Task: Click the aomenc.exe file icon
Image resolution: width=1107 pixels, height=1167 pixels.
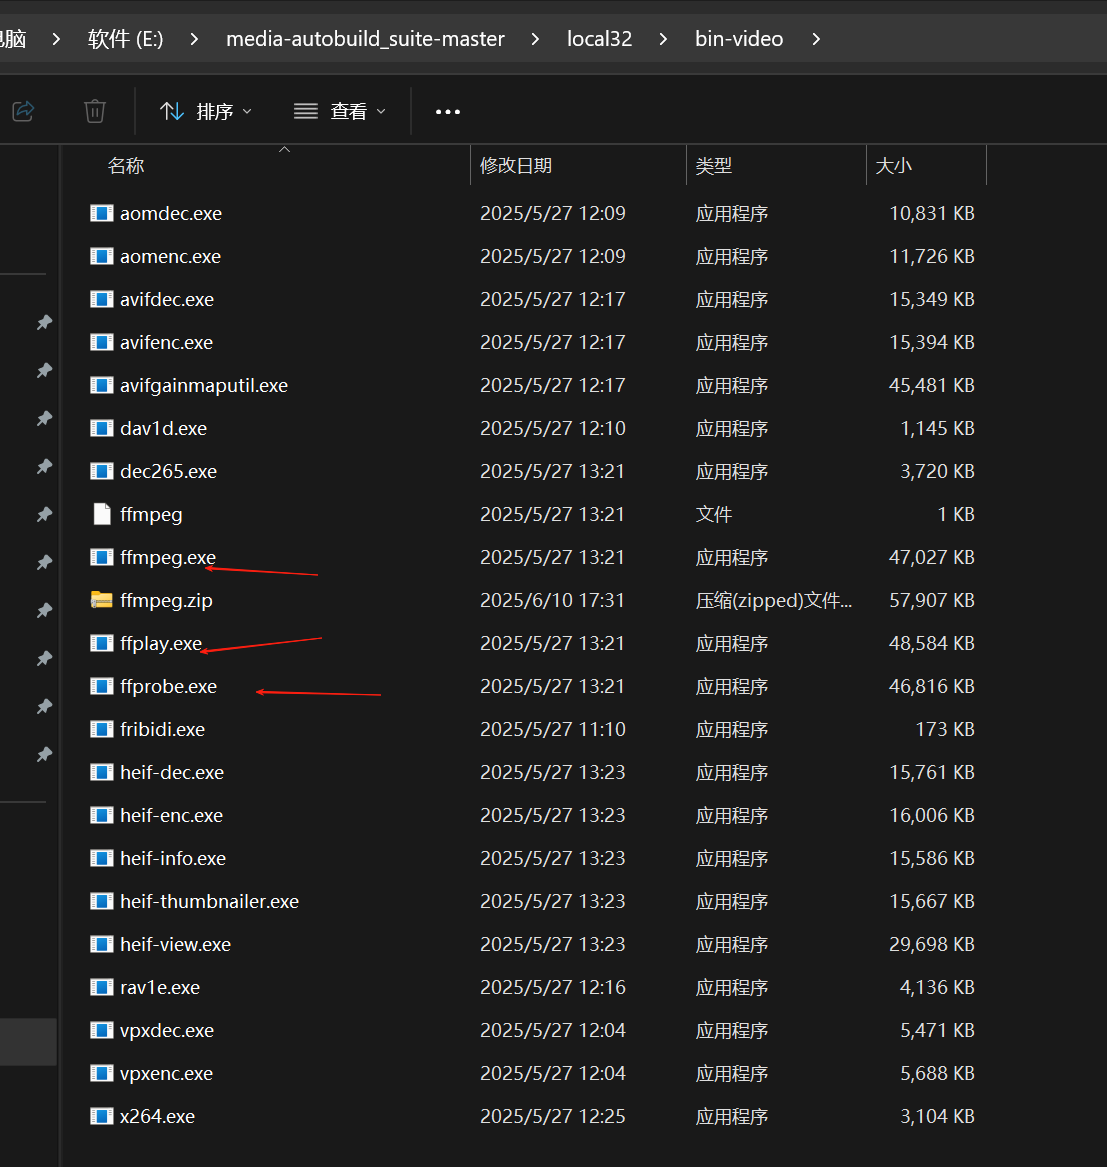Action: [101, 257]
